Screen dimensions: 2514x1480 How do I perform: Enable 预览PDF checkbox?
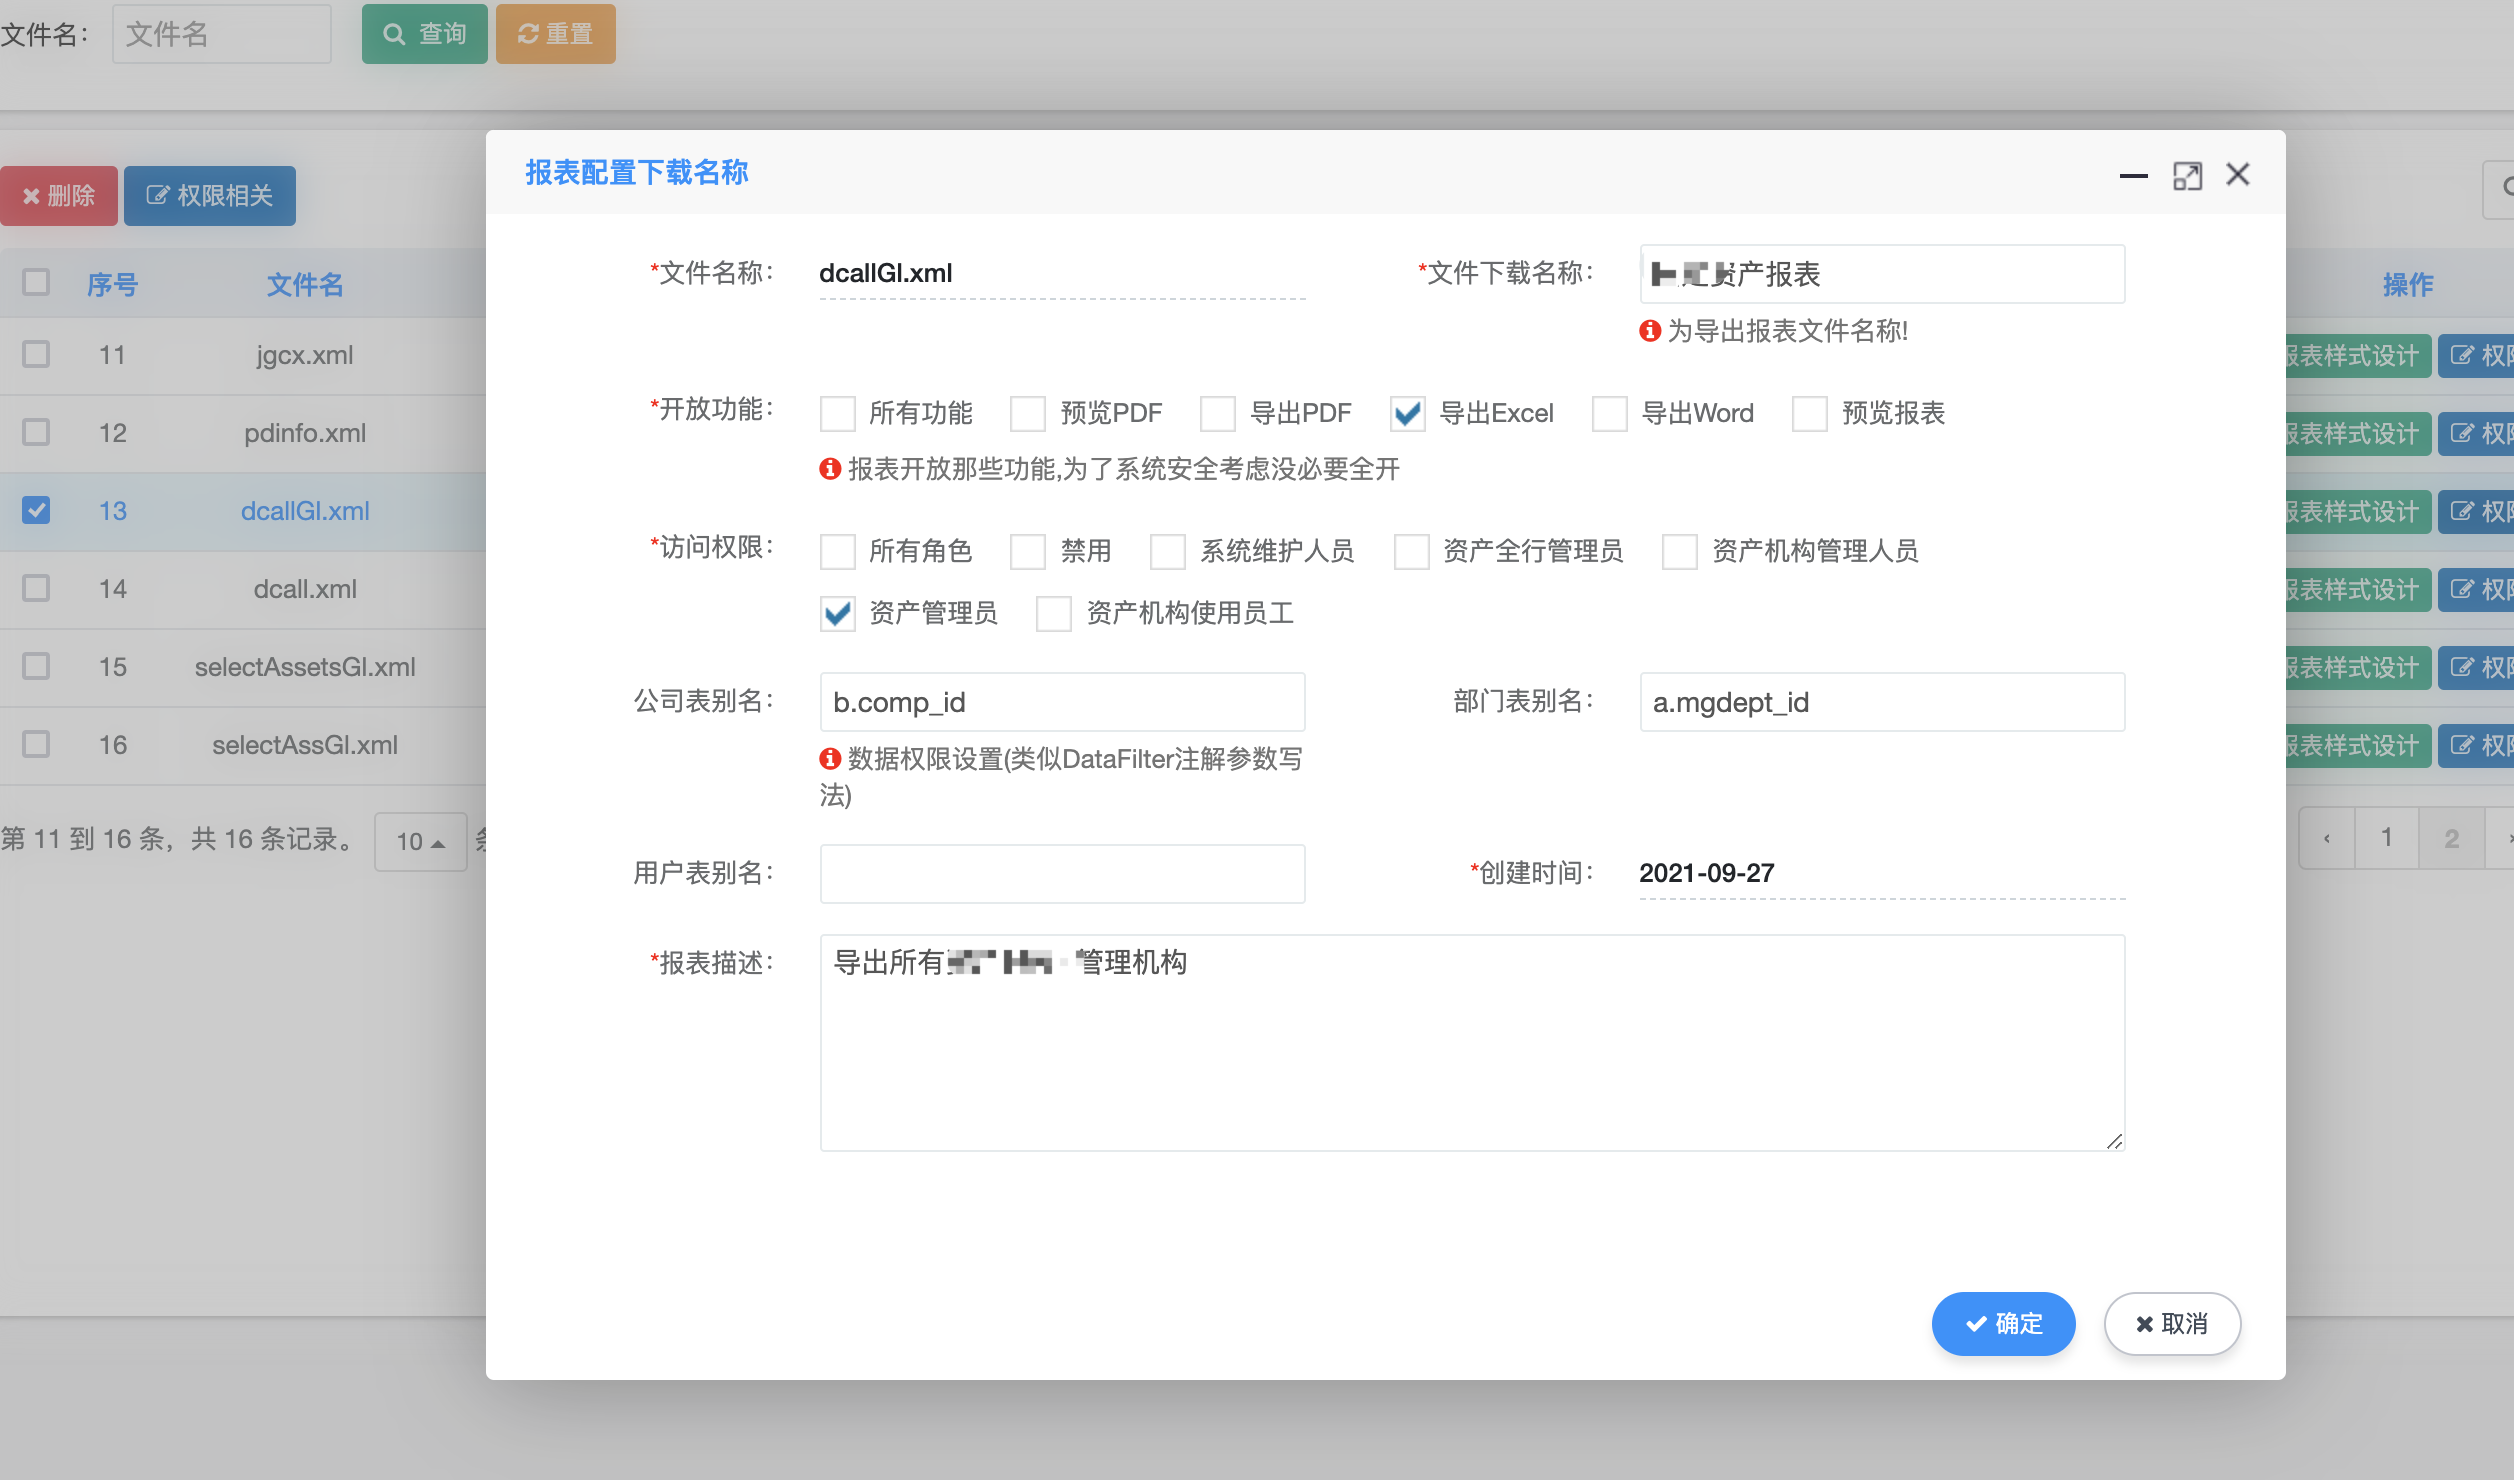[x=1027, y=413]
